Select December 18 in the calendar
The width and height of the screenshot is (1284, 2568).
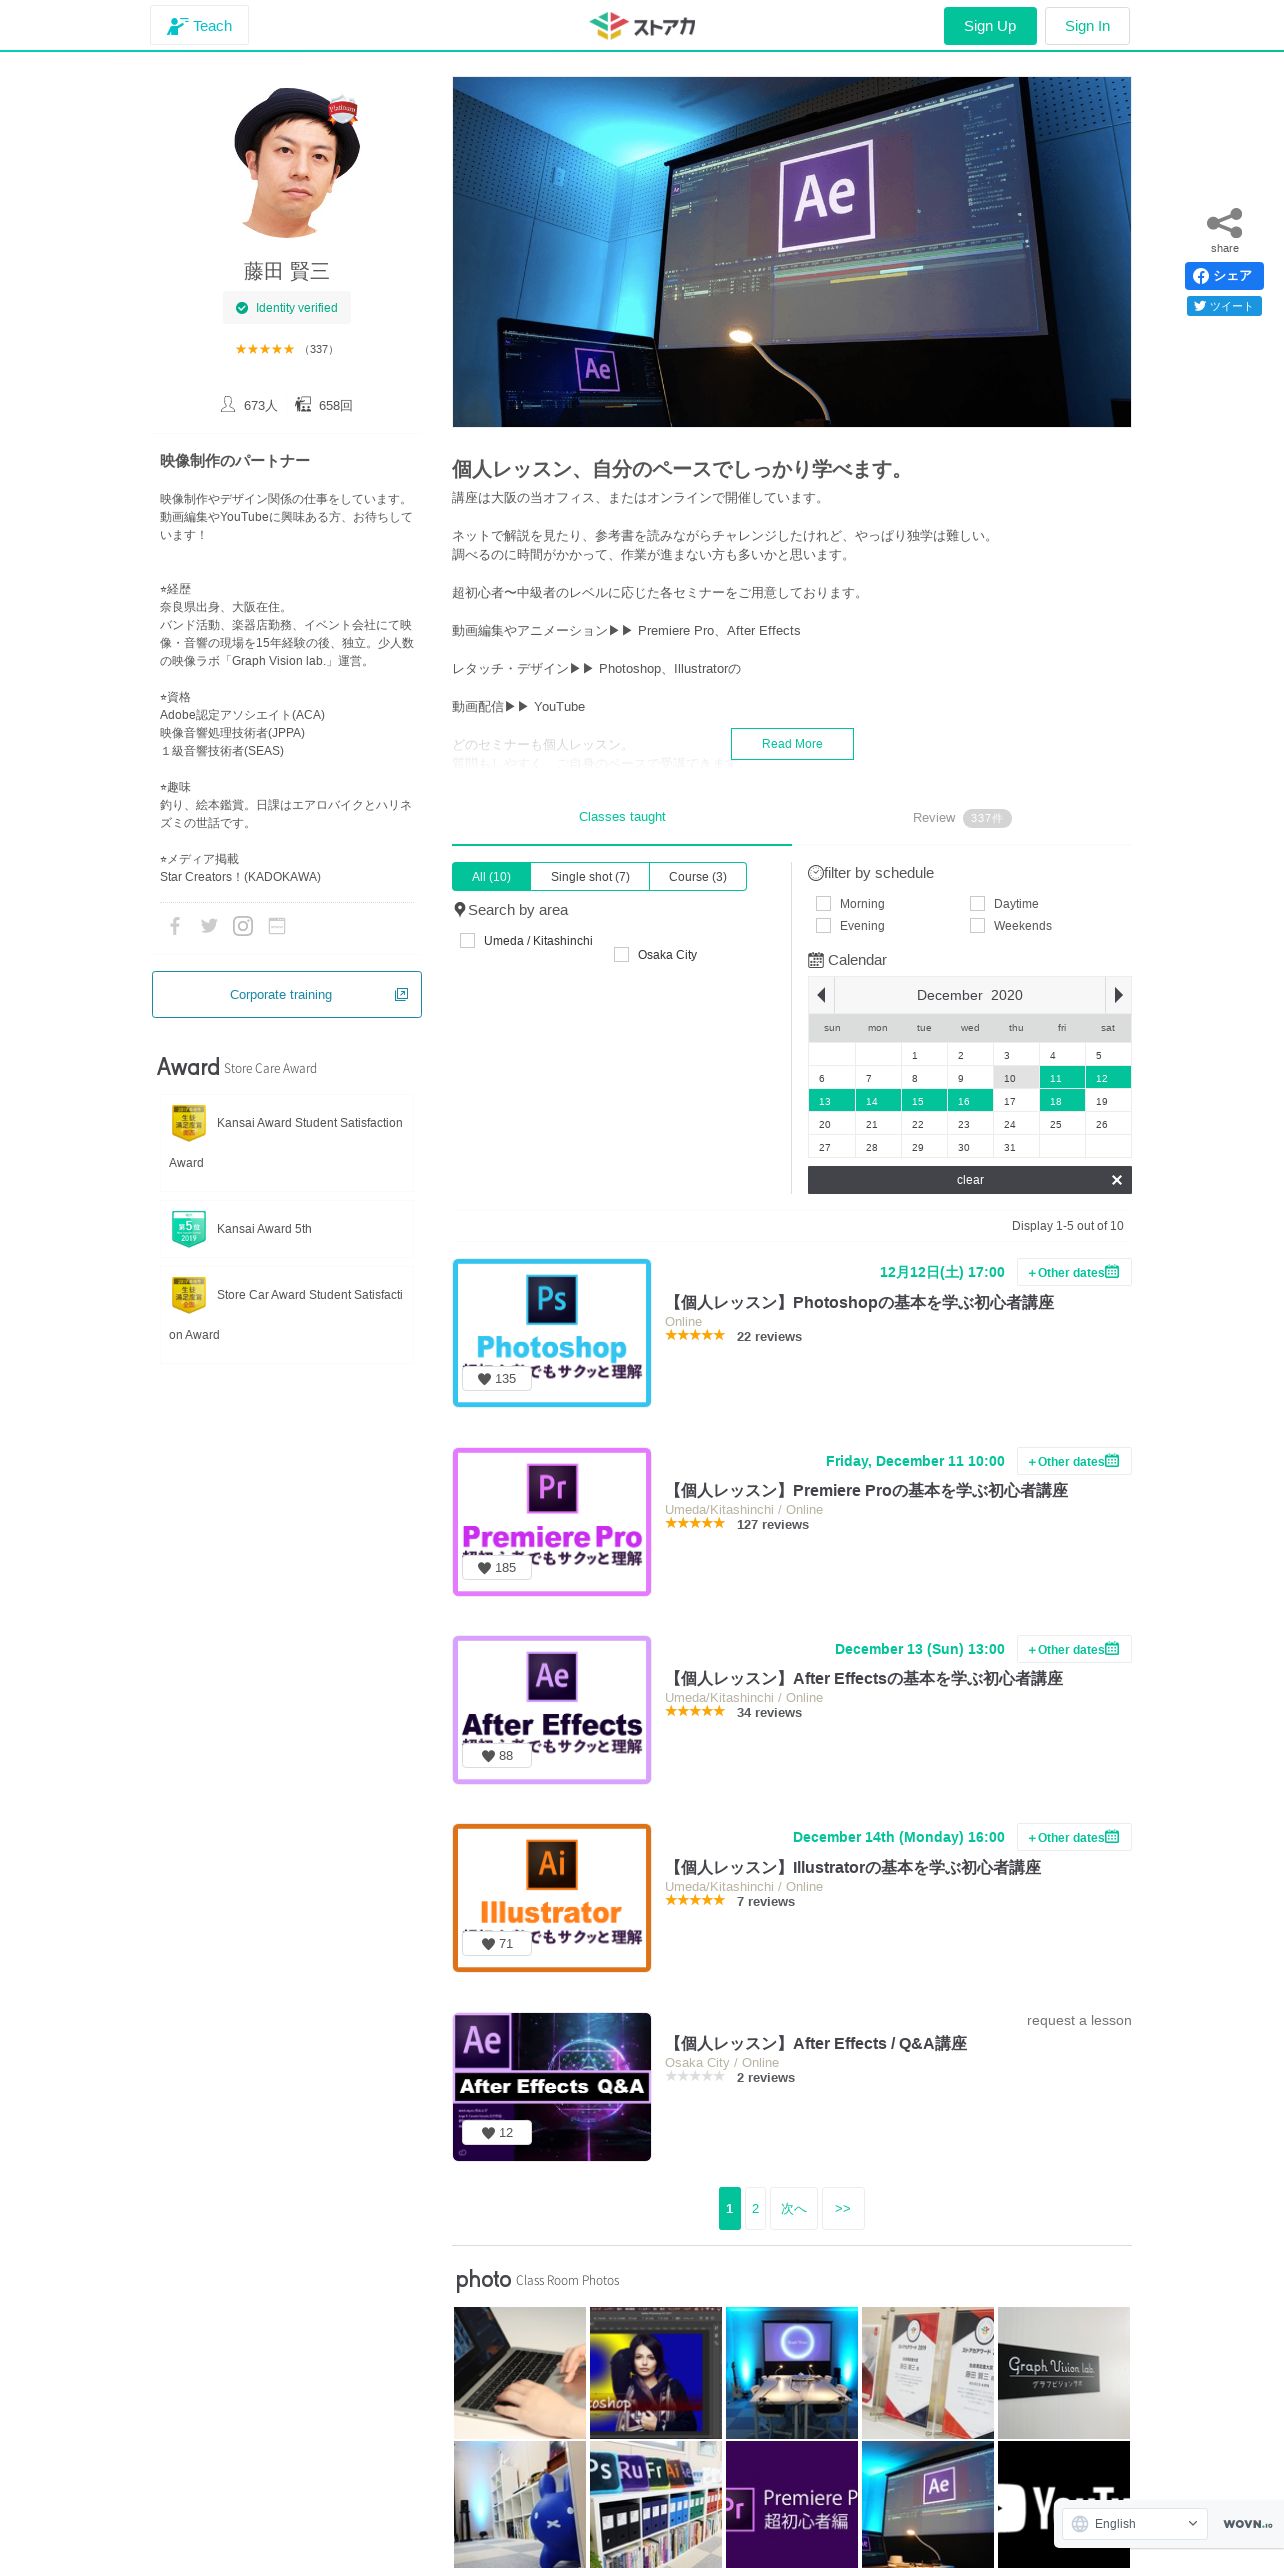(1062, 1101)
